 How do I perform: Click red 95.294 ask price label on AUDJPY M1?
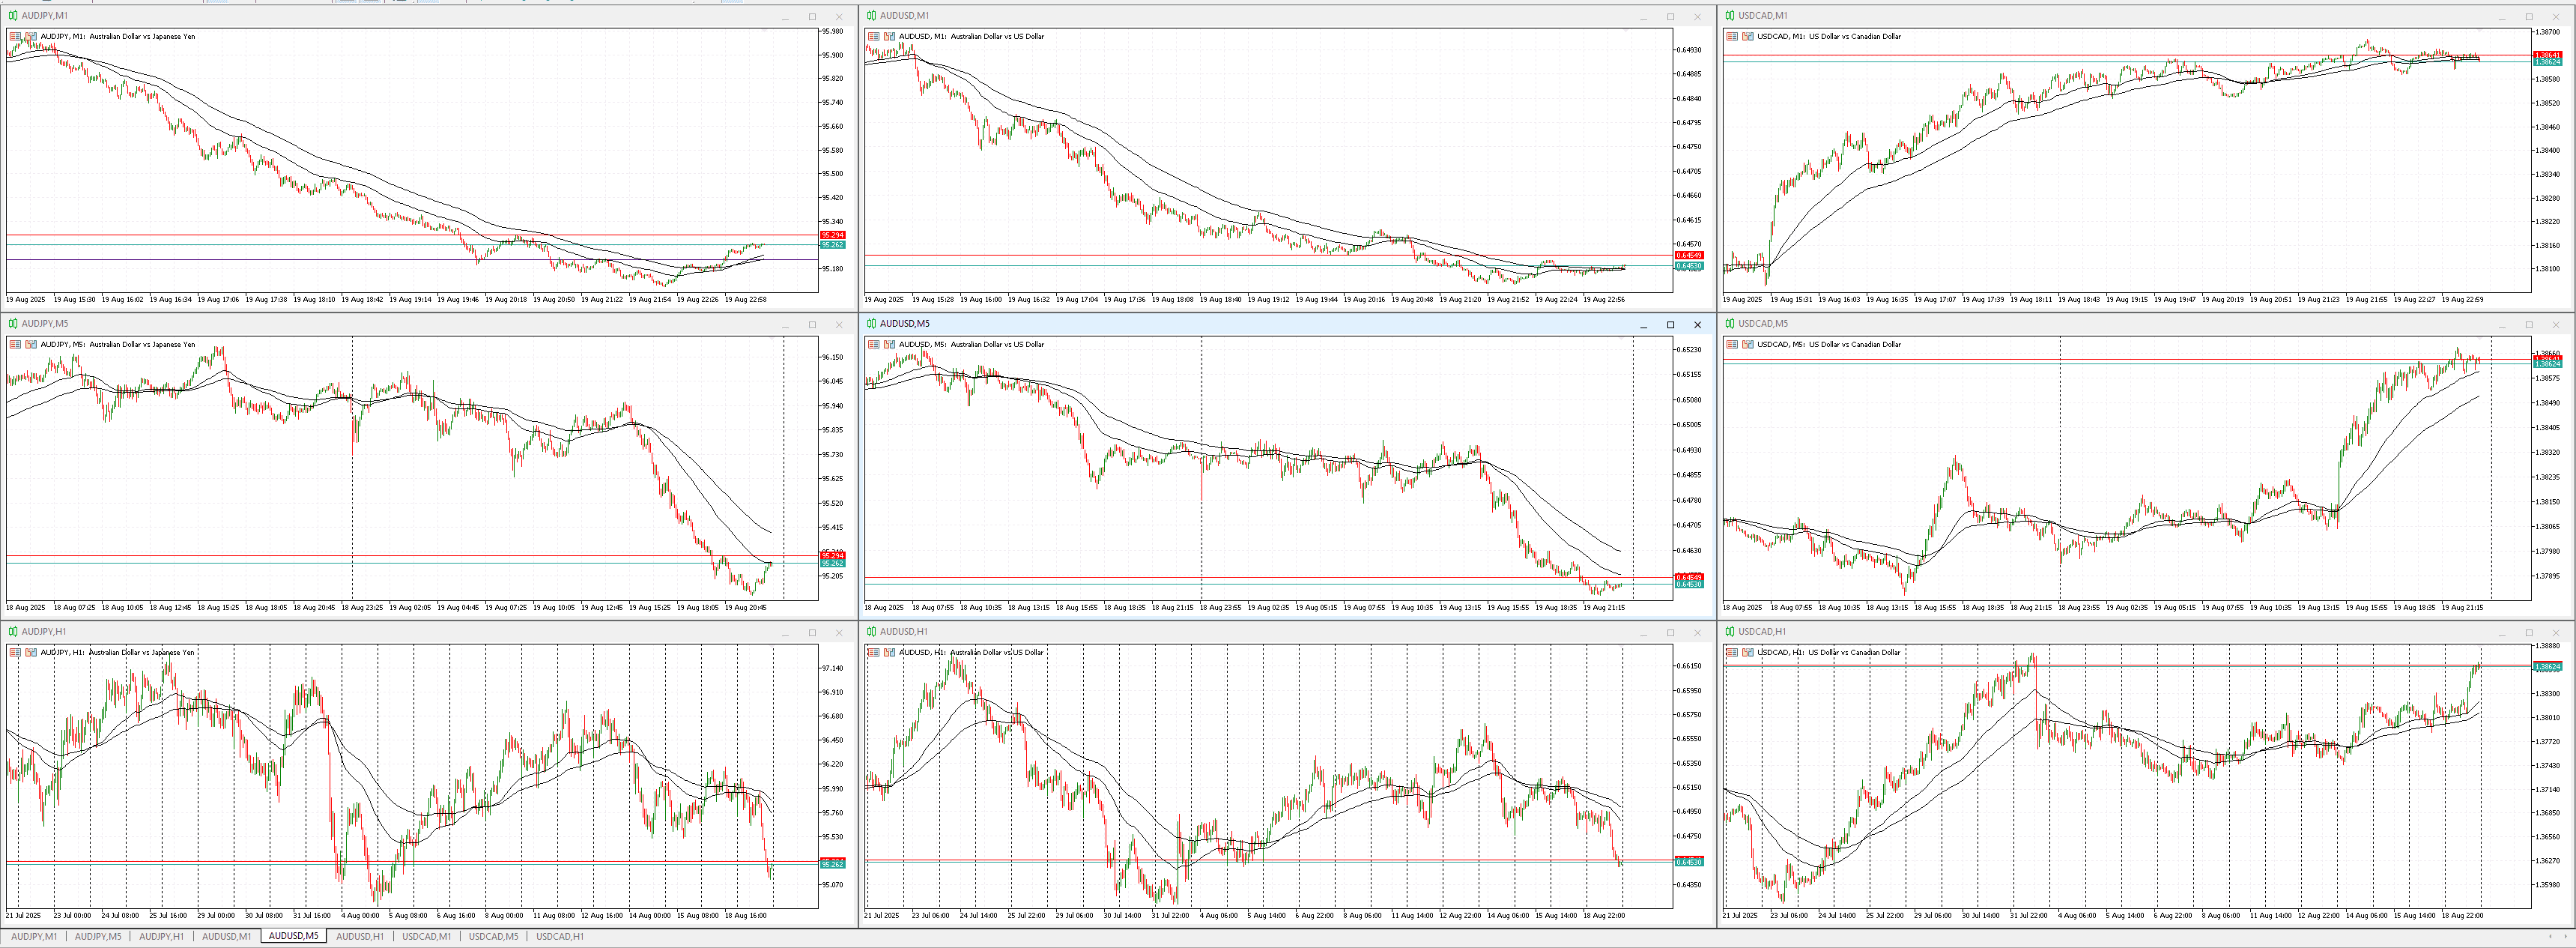pyautogui.click(x=832, y=235)
